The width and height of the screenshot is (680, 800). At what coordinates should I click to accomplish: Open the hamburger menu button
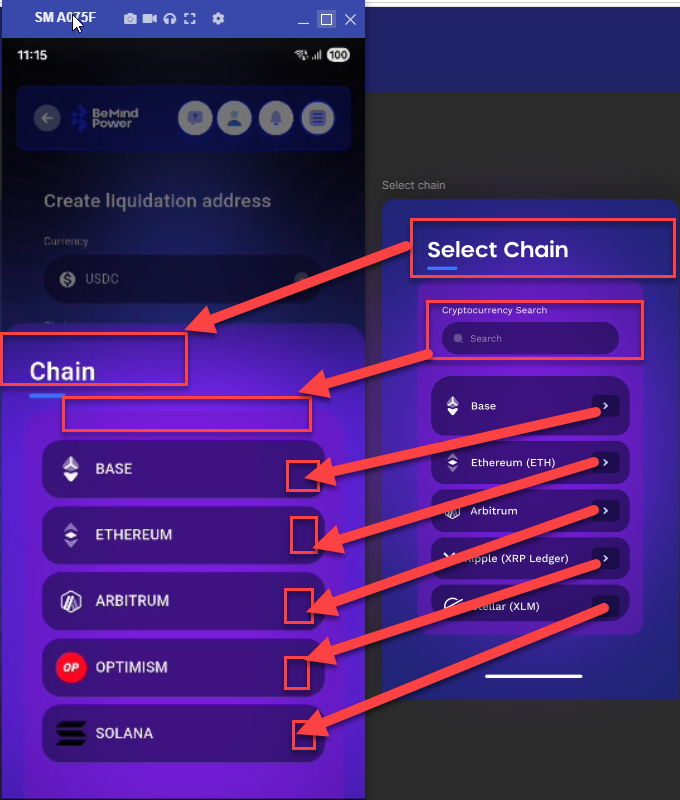click(x=317, y=119)
